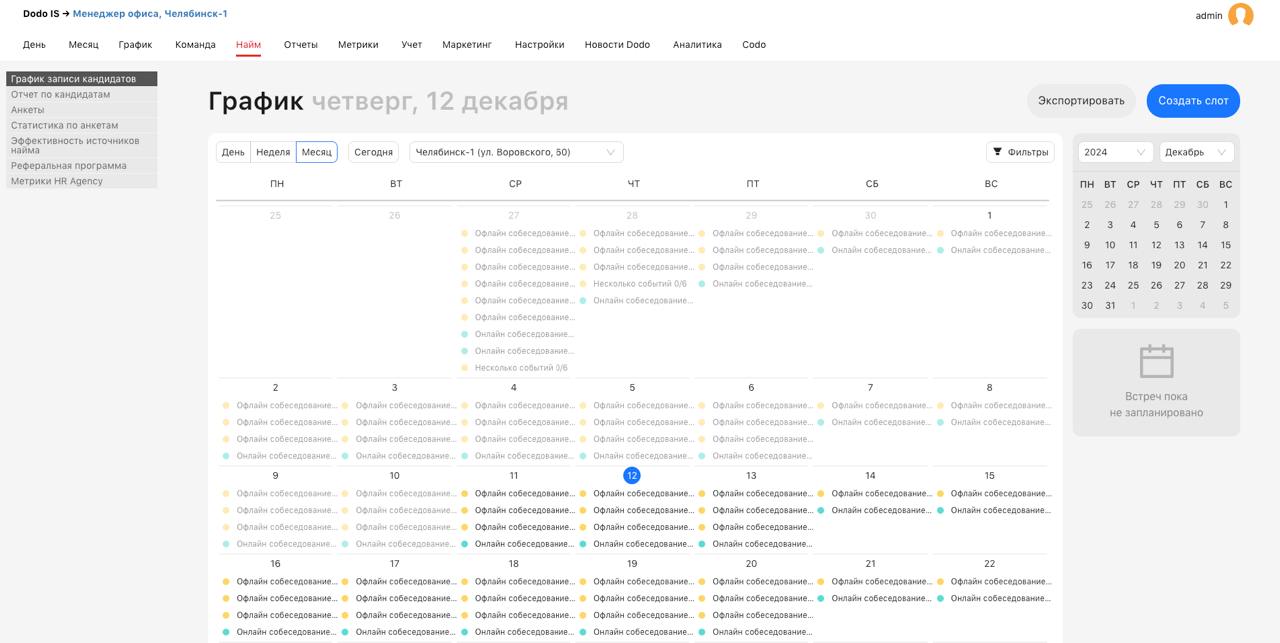Viewport: 1280px width, 643px height.
Task: Click the calendar icon in empty meetings panel
Action: point(1156,361)
